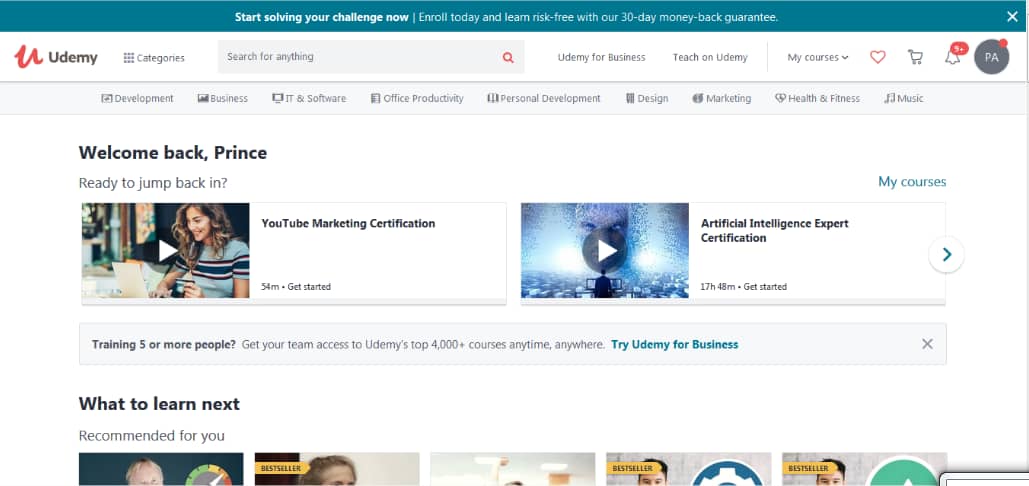Screen dimensions: 1029x486
Task: Open the recommended course with gear icon
Action: (688, 469)
